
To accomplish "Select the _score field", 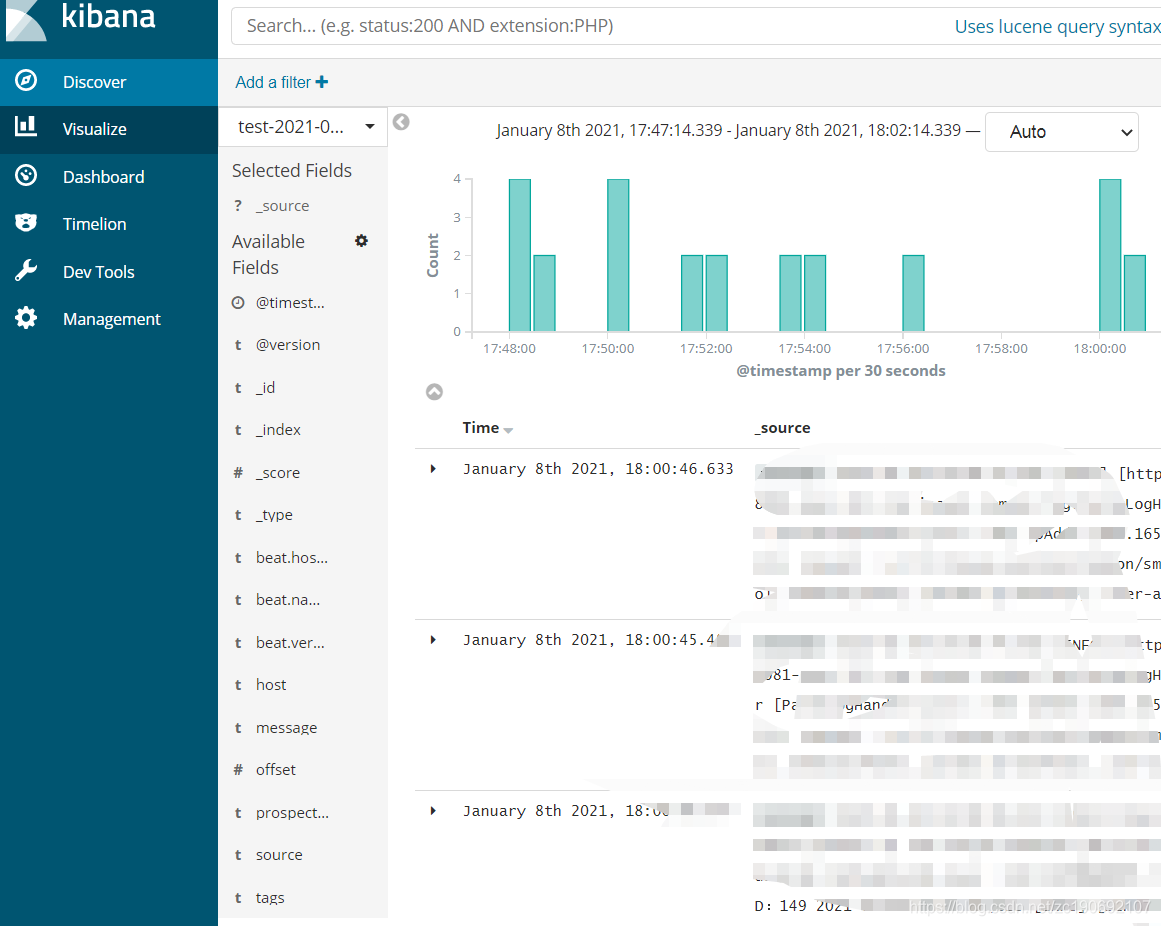I will coord(278,473).
